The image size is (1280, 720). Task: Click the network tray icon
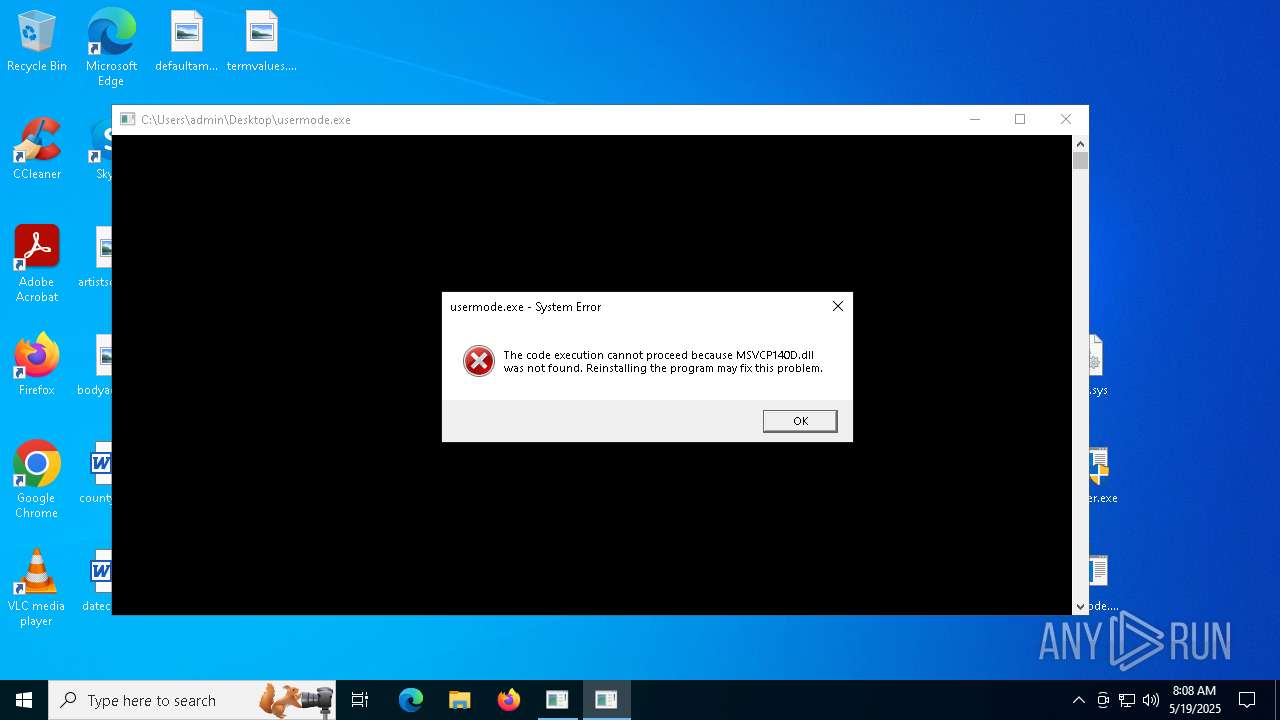point(1127,700)
